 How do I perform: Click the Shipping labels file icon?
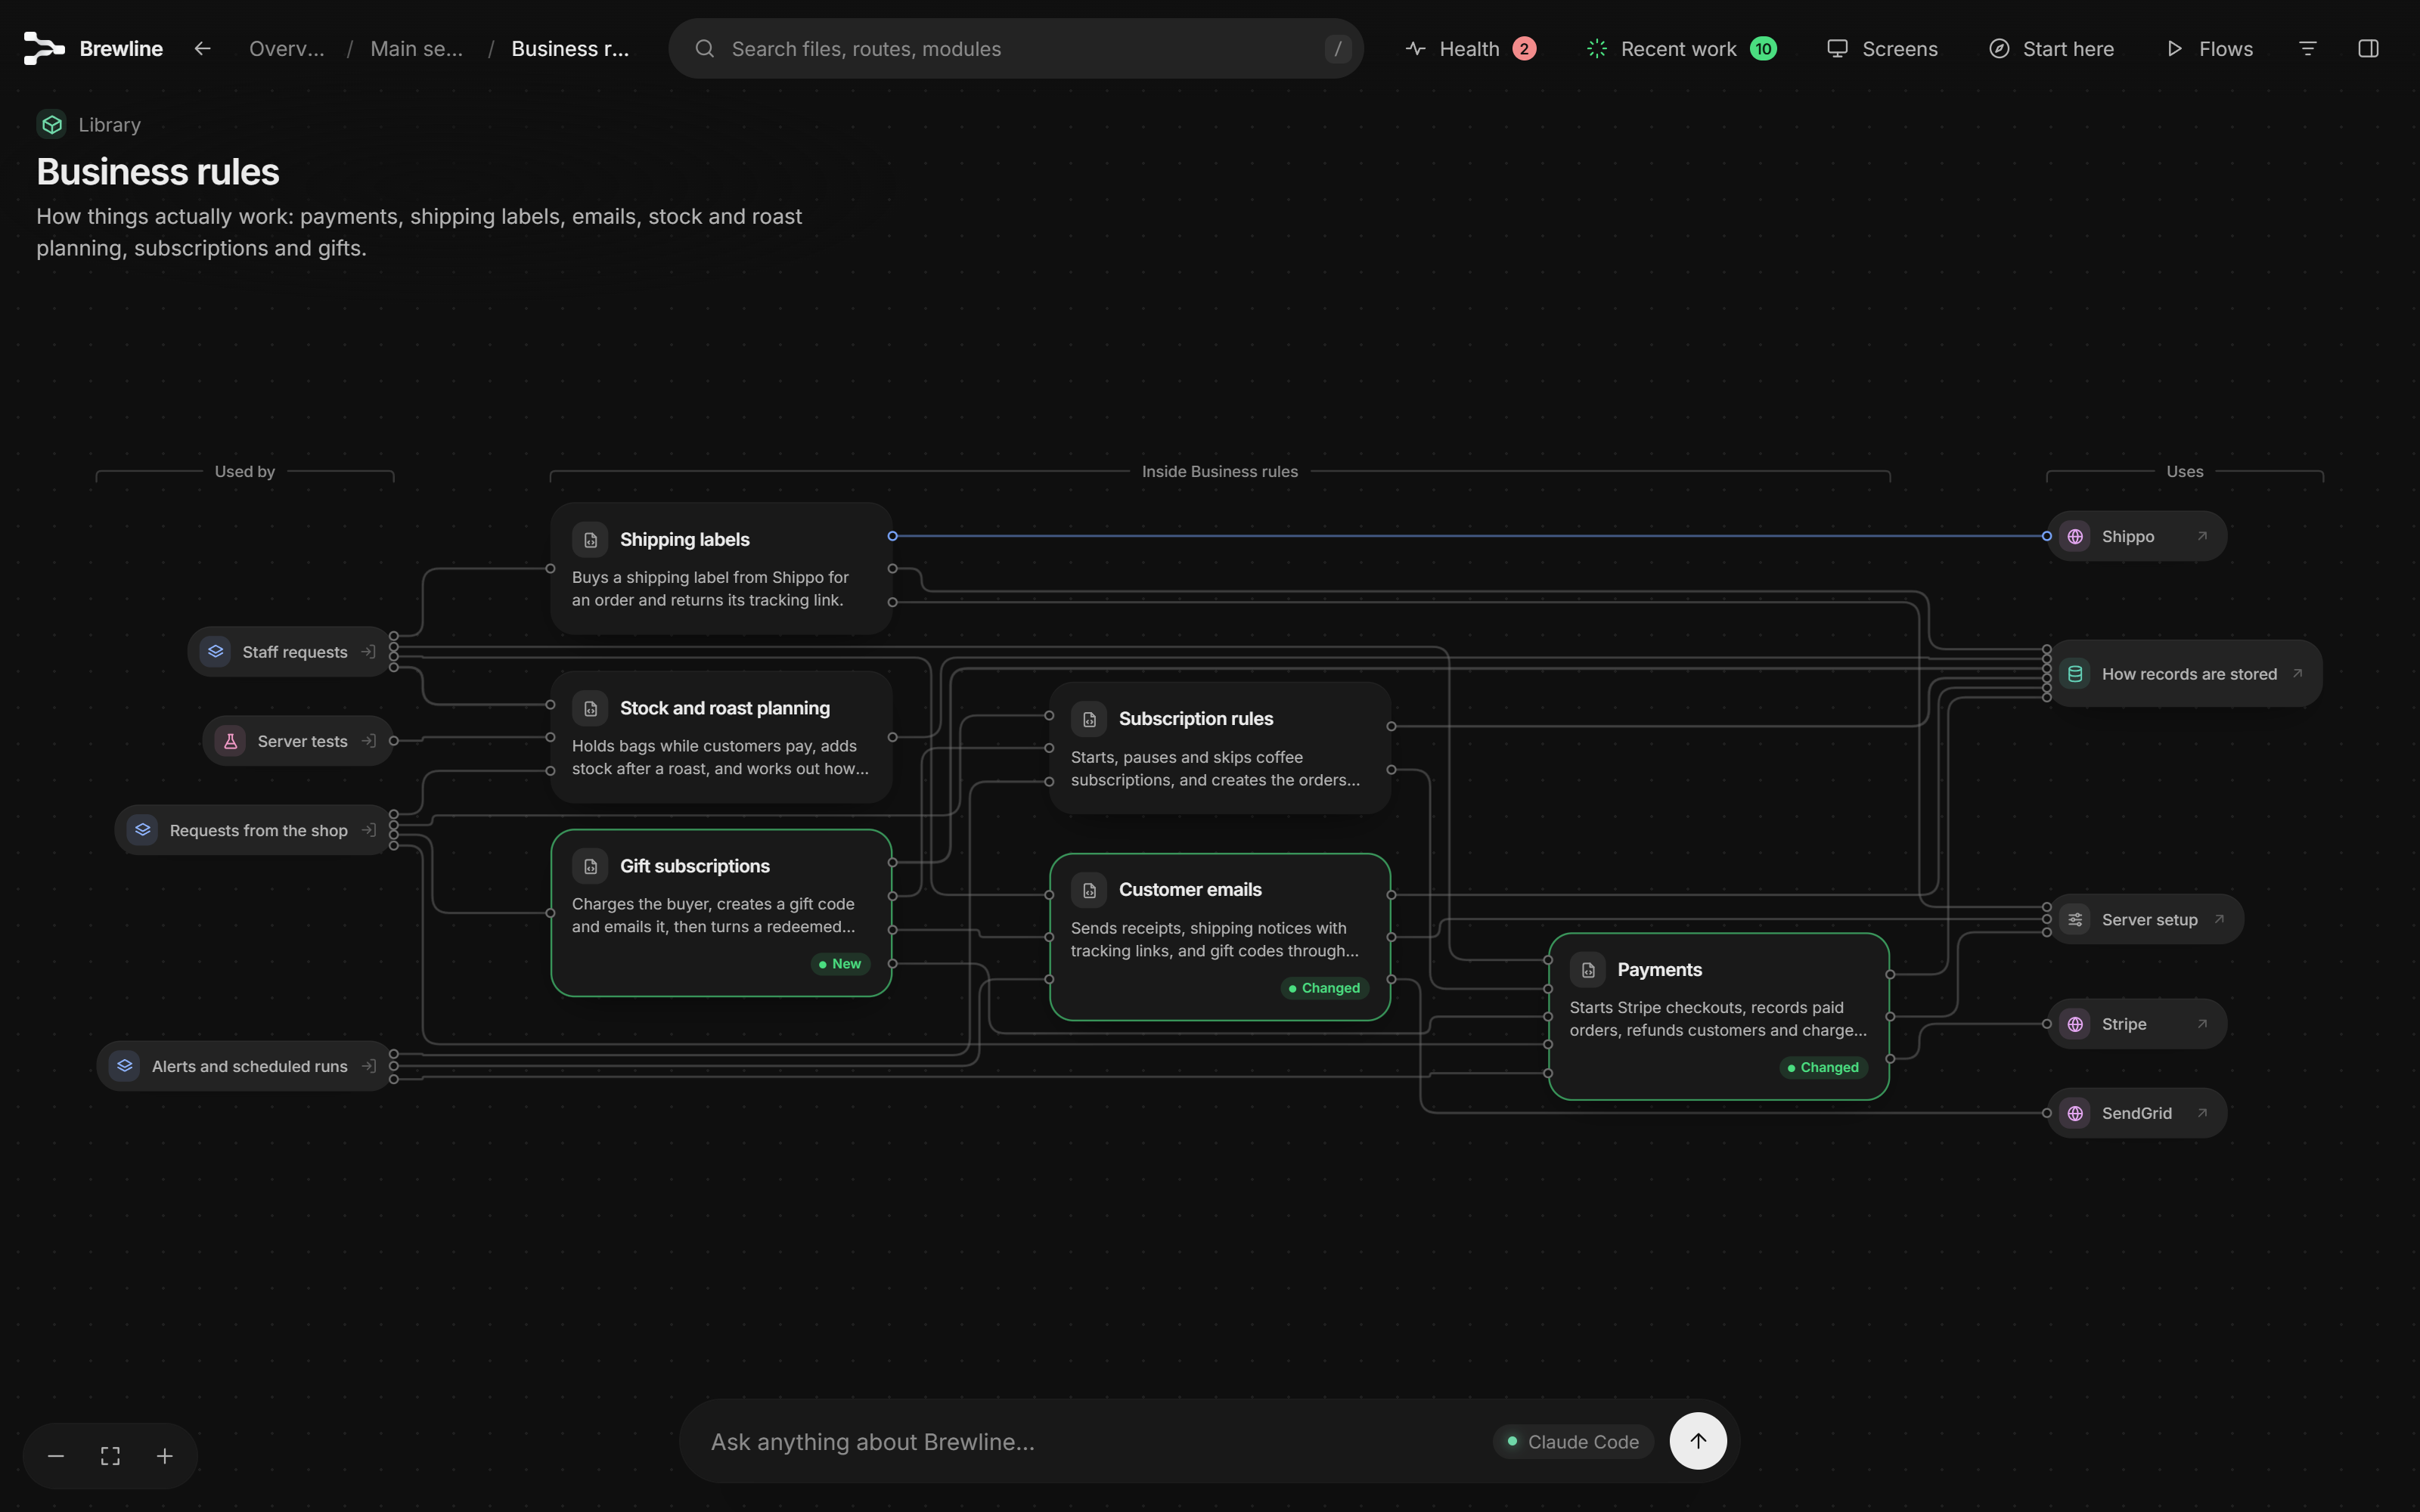click(x=590, y=540)
